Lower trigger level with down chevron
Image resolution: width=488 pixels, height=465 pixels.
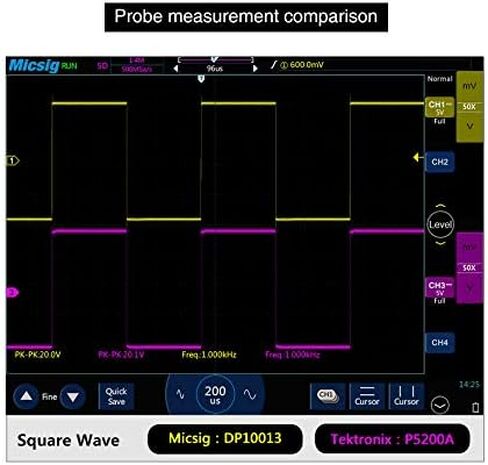(x=440, y=243)
